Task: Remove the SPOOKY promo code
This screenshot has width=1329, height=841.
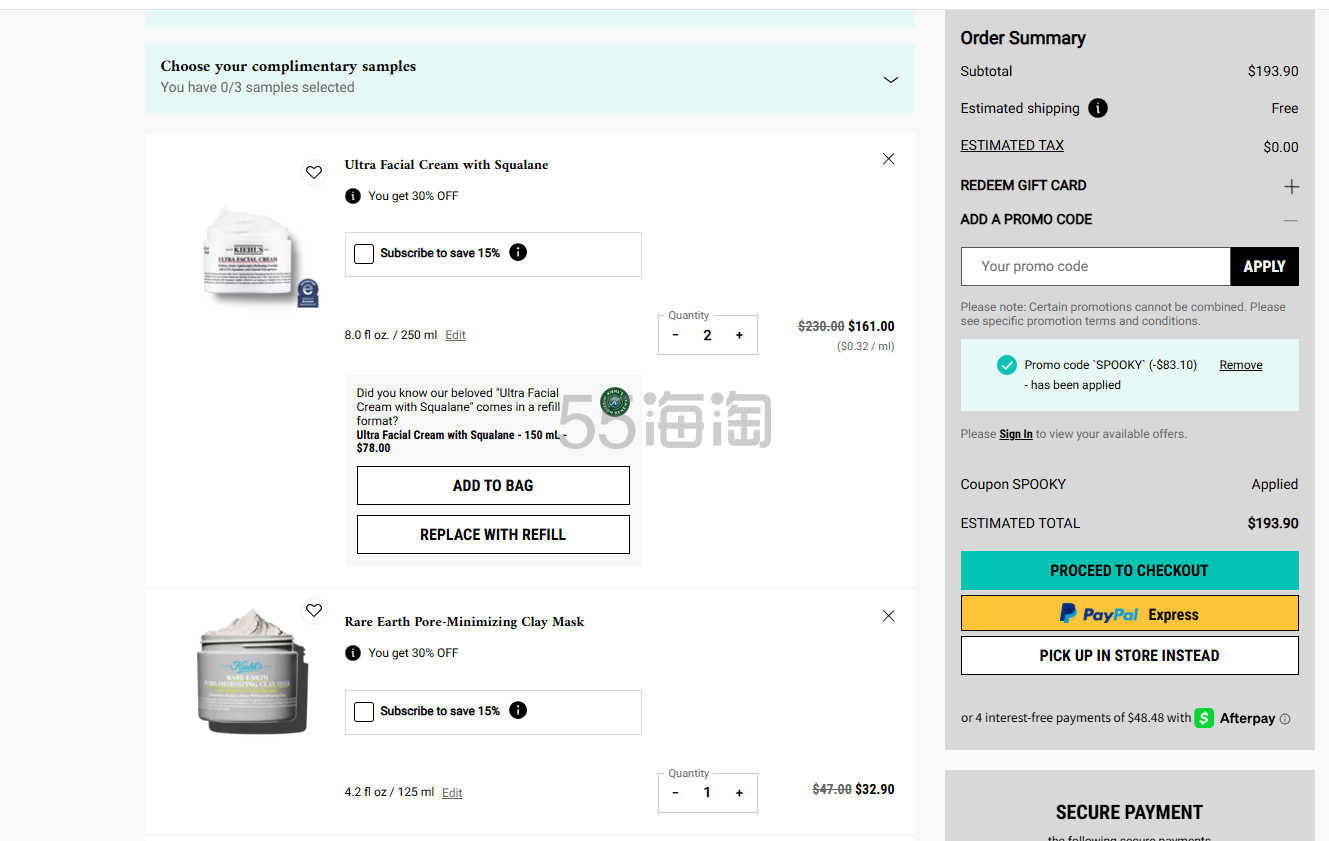Action: [1241, 365]
